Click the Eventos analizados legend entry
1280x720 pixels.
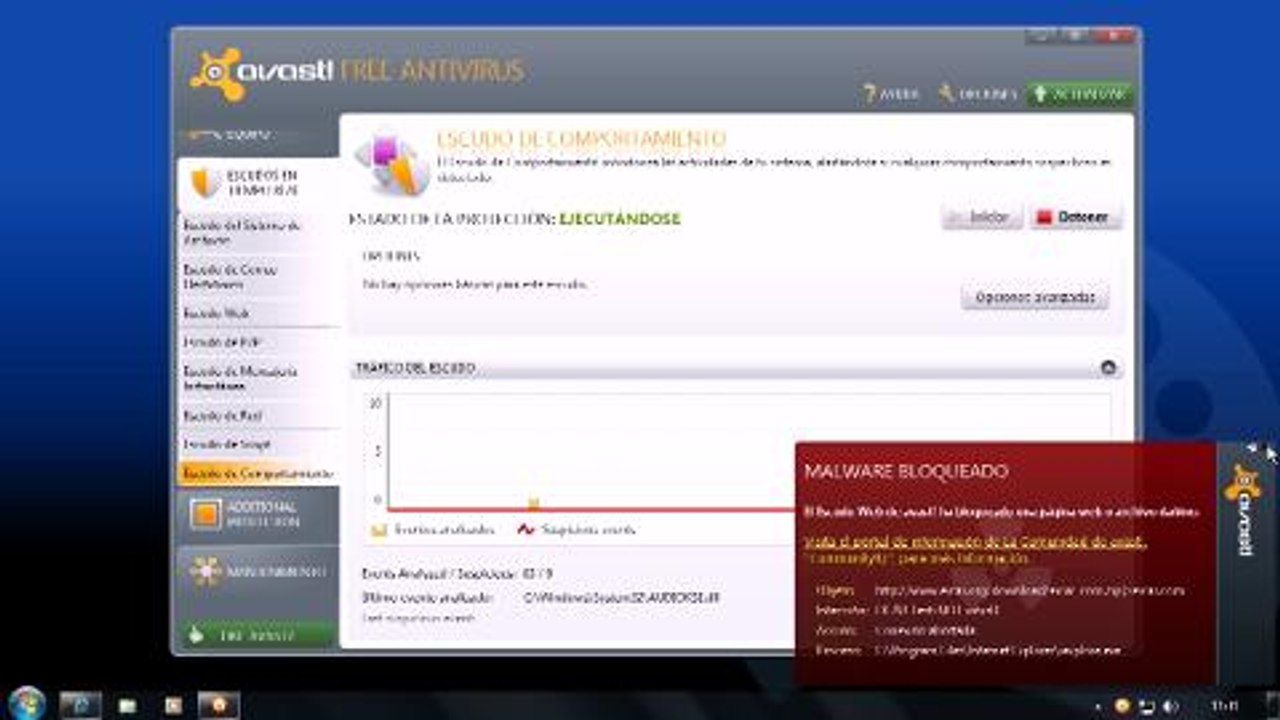click(x=432, y=530)
